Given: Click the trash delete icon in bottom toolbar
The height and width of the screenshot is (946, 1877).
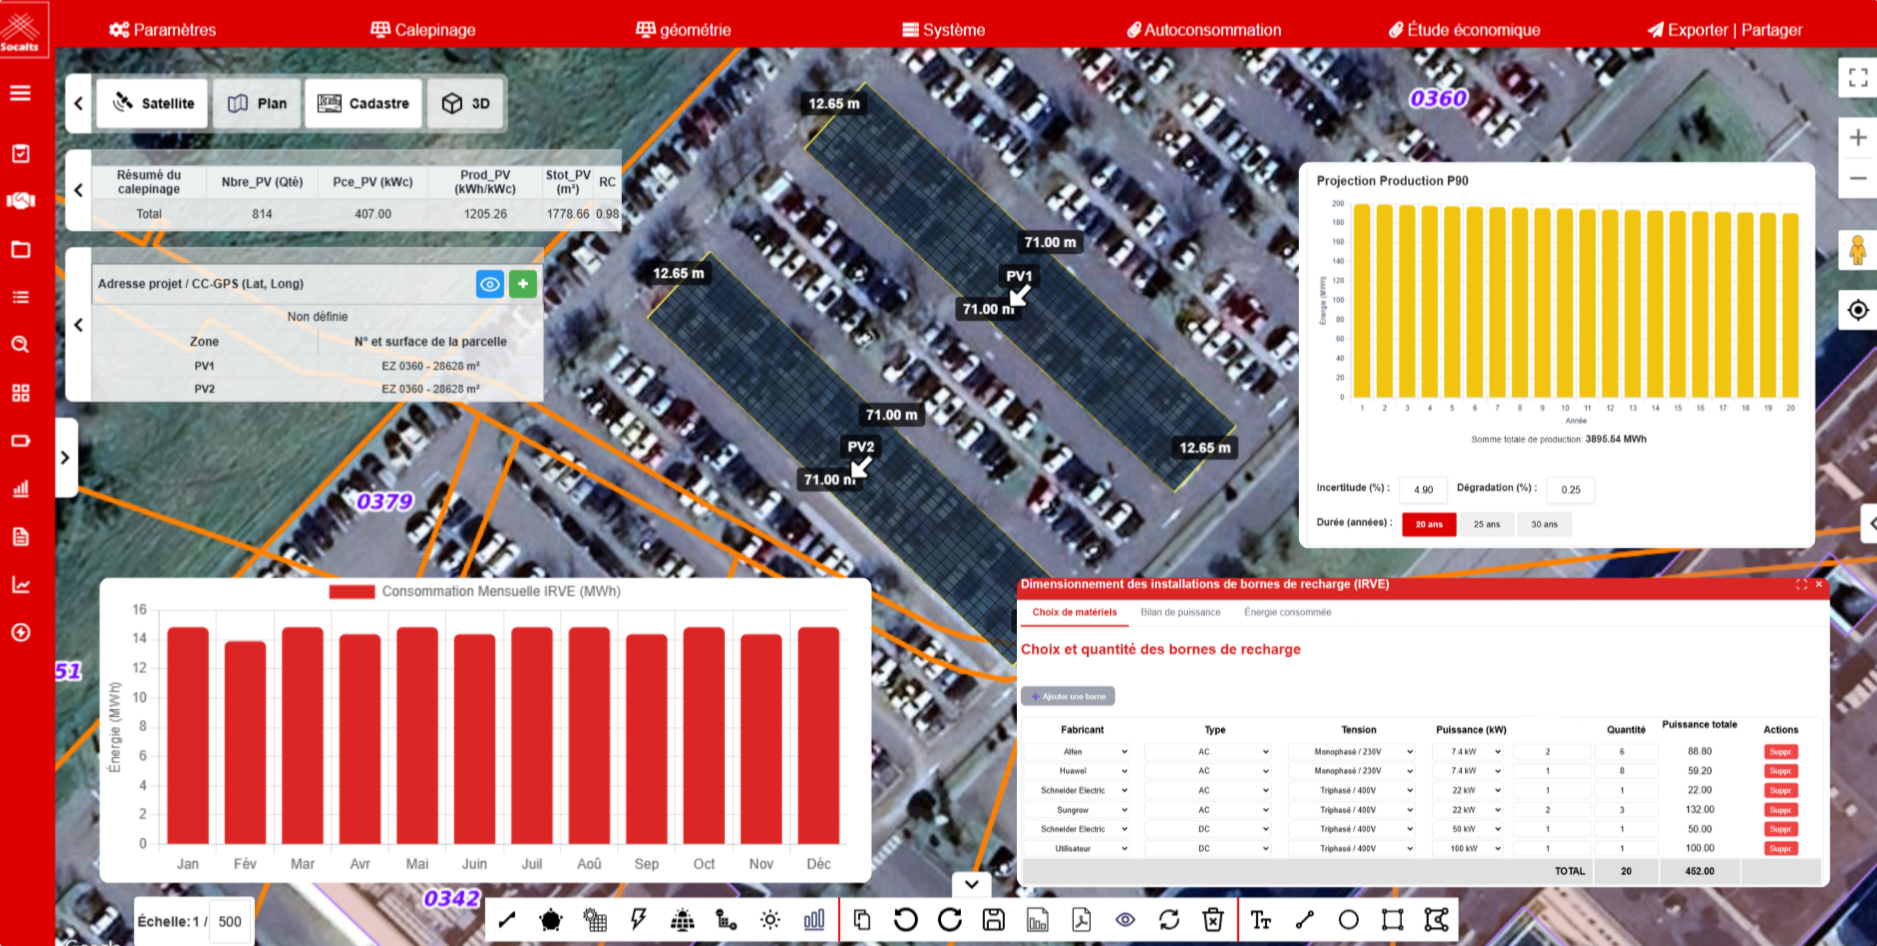Looking at the screenshot, I should pos(1213,920).
